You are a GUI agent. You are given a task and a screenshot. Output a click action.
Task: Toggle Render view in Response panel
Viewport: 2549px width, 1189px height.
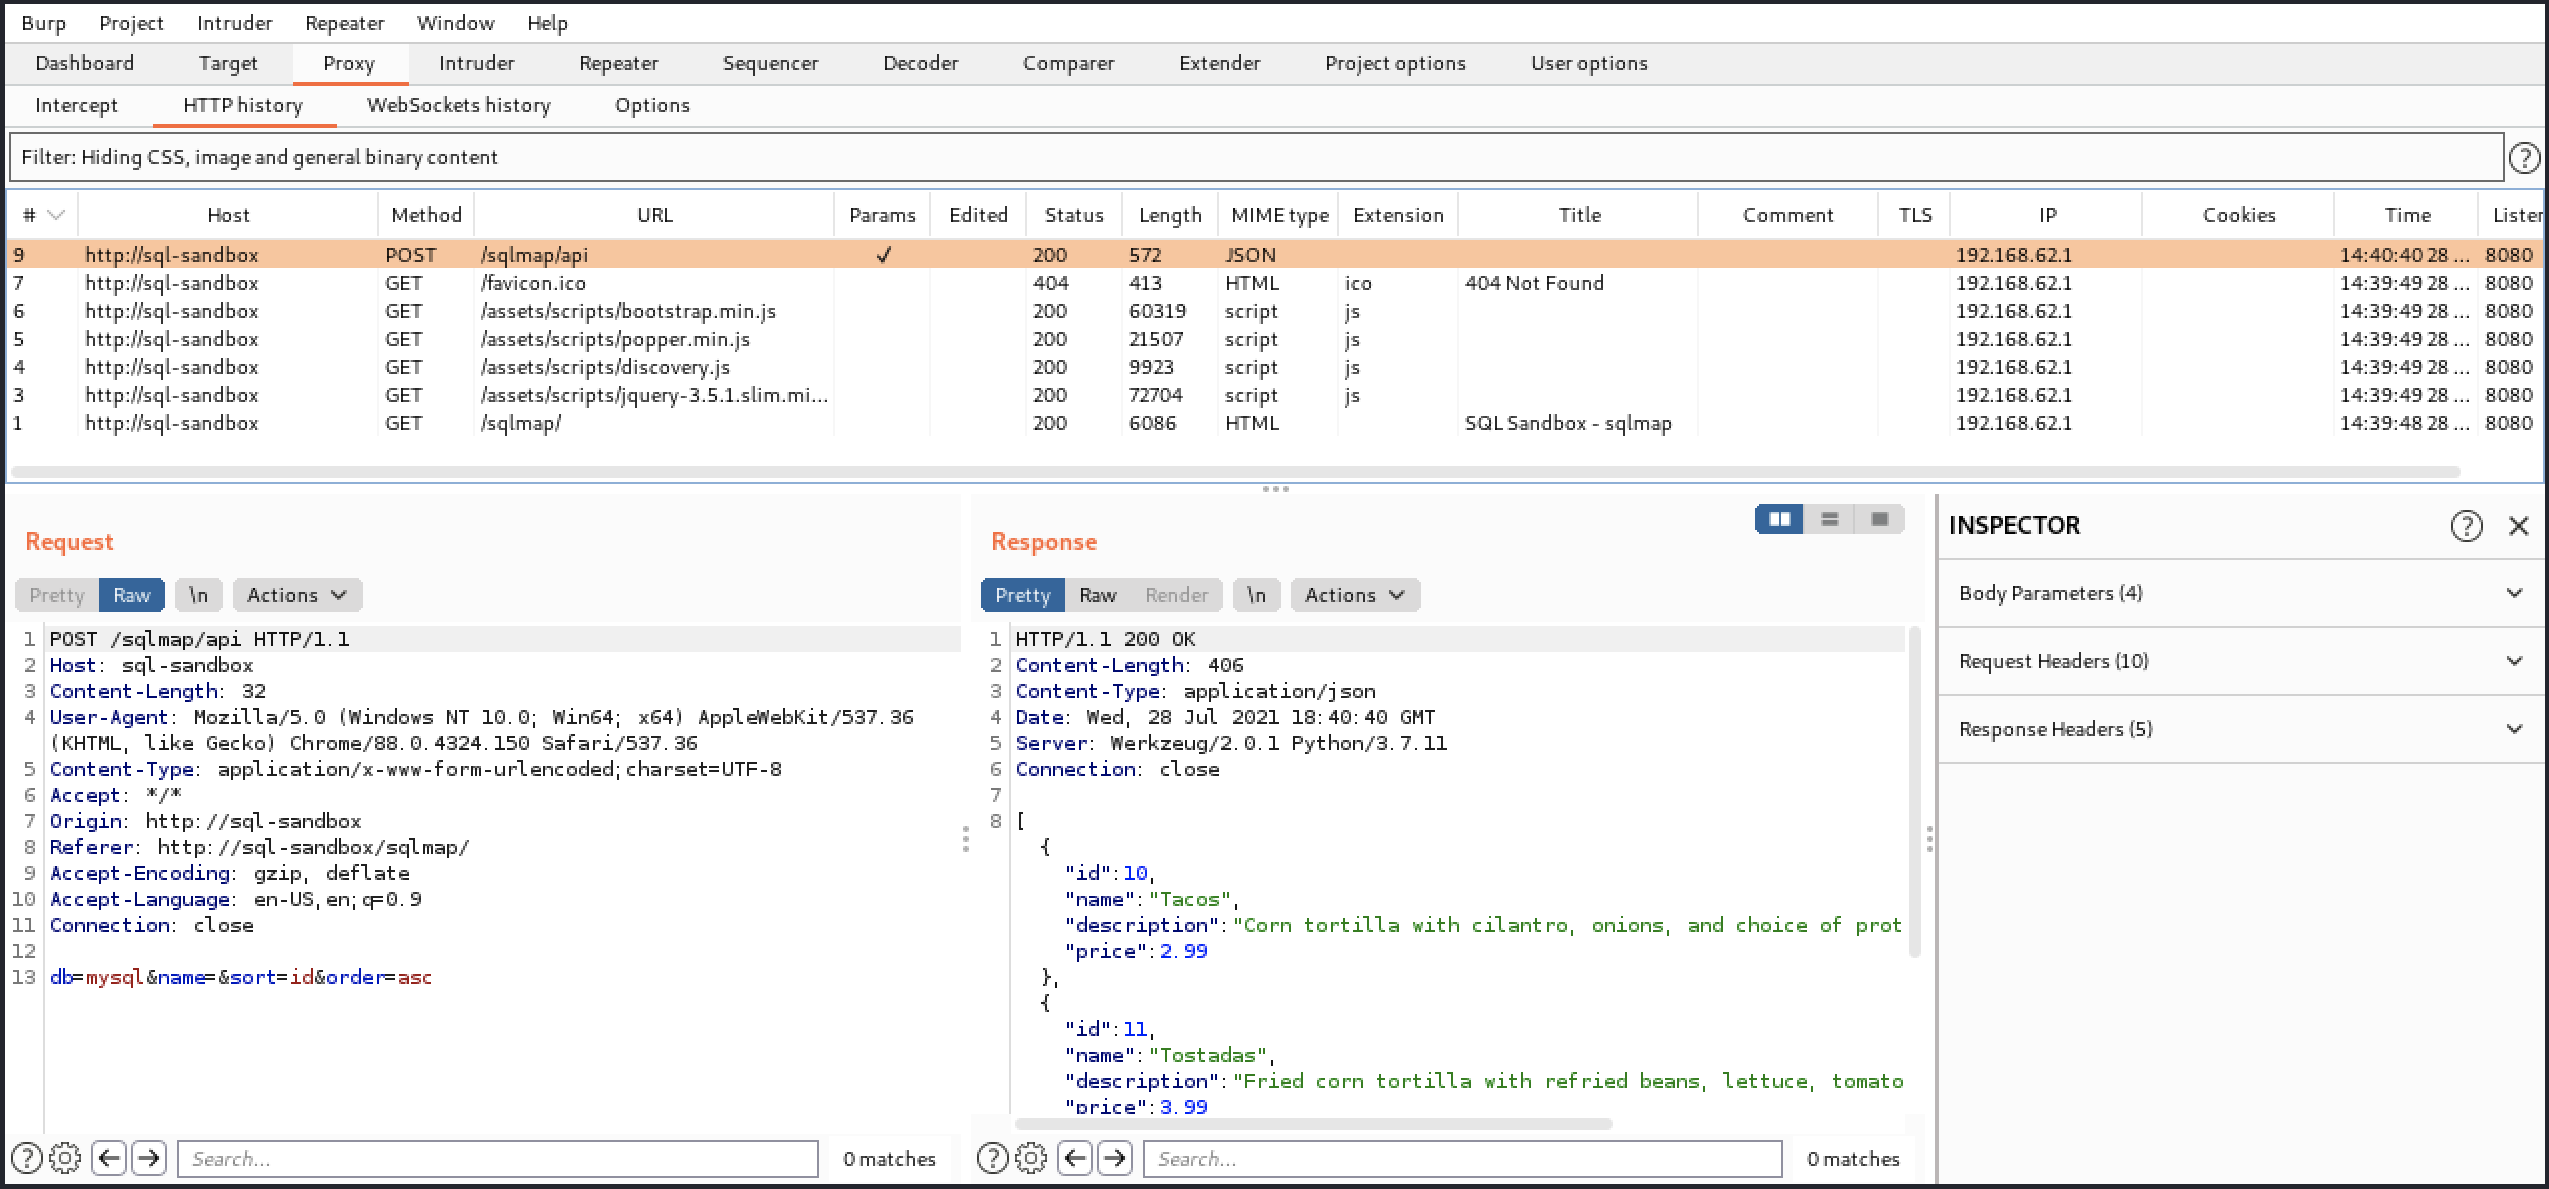tap(1176, 595)
